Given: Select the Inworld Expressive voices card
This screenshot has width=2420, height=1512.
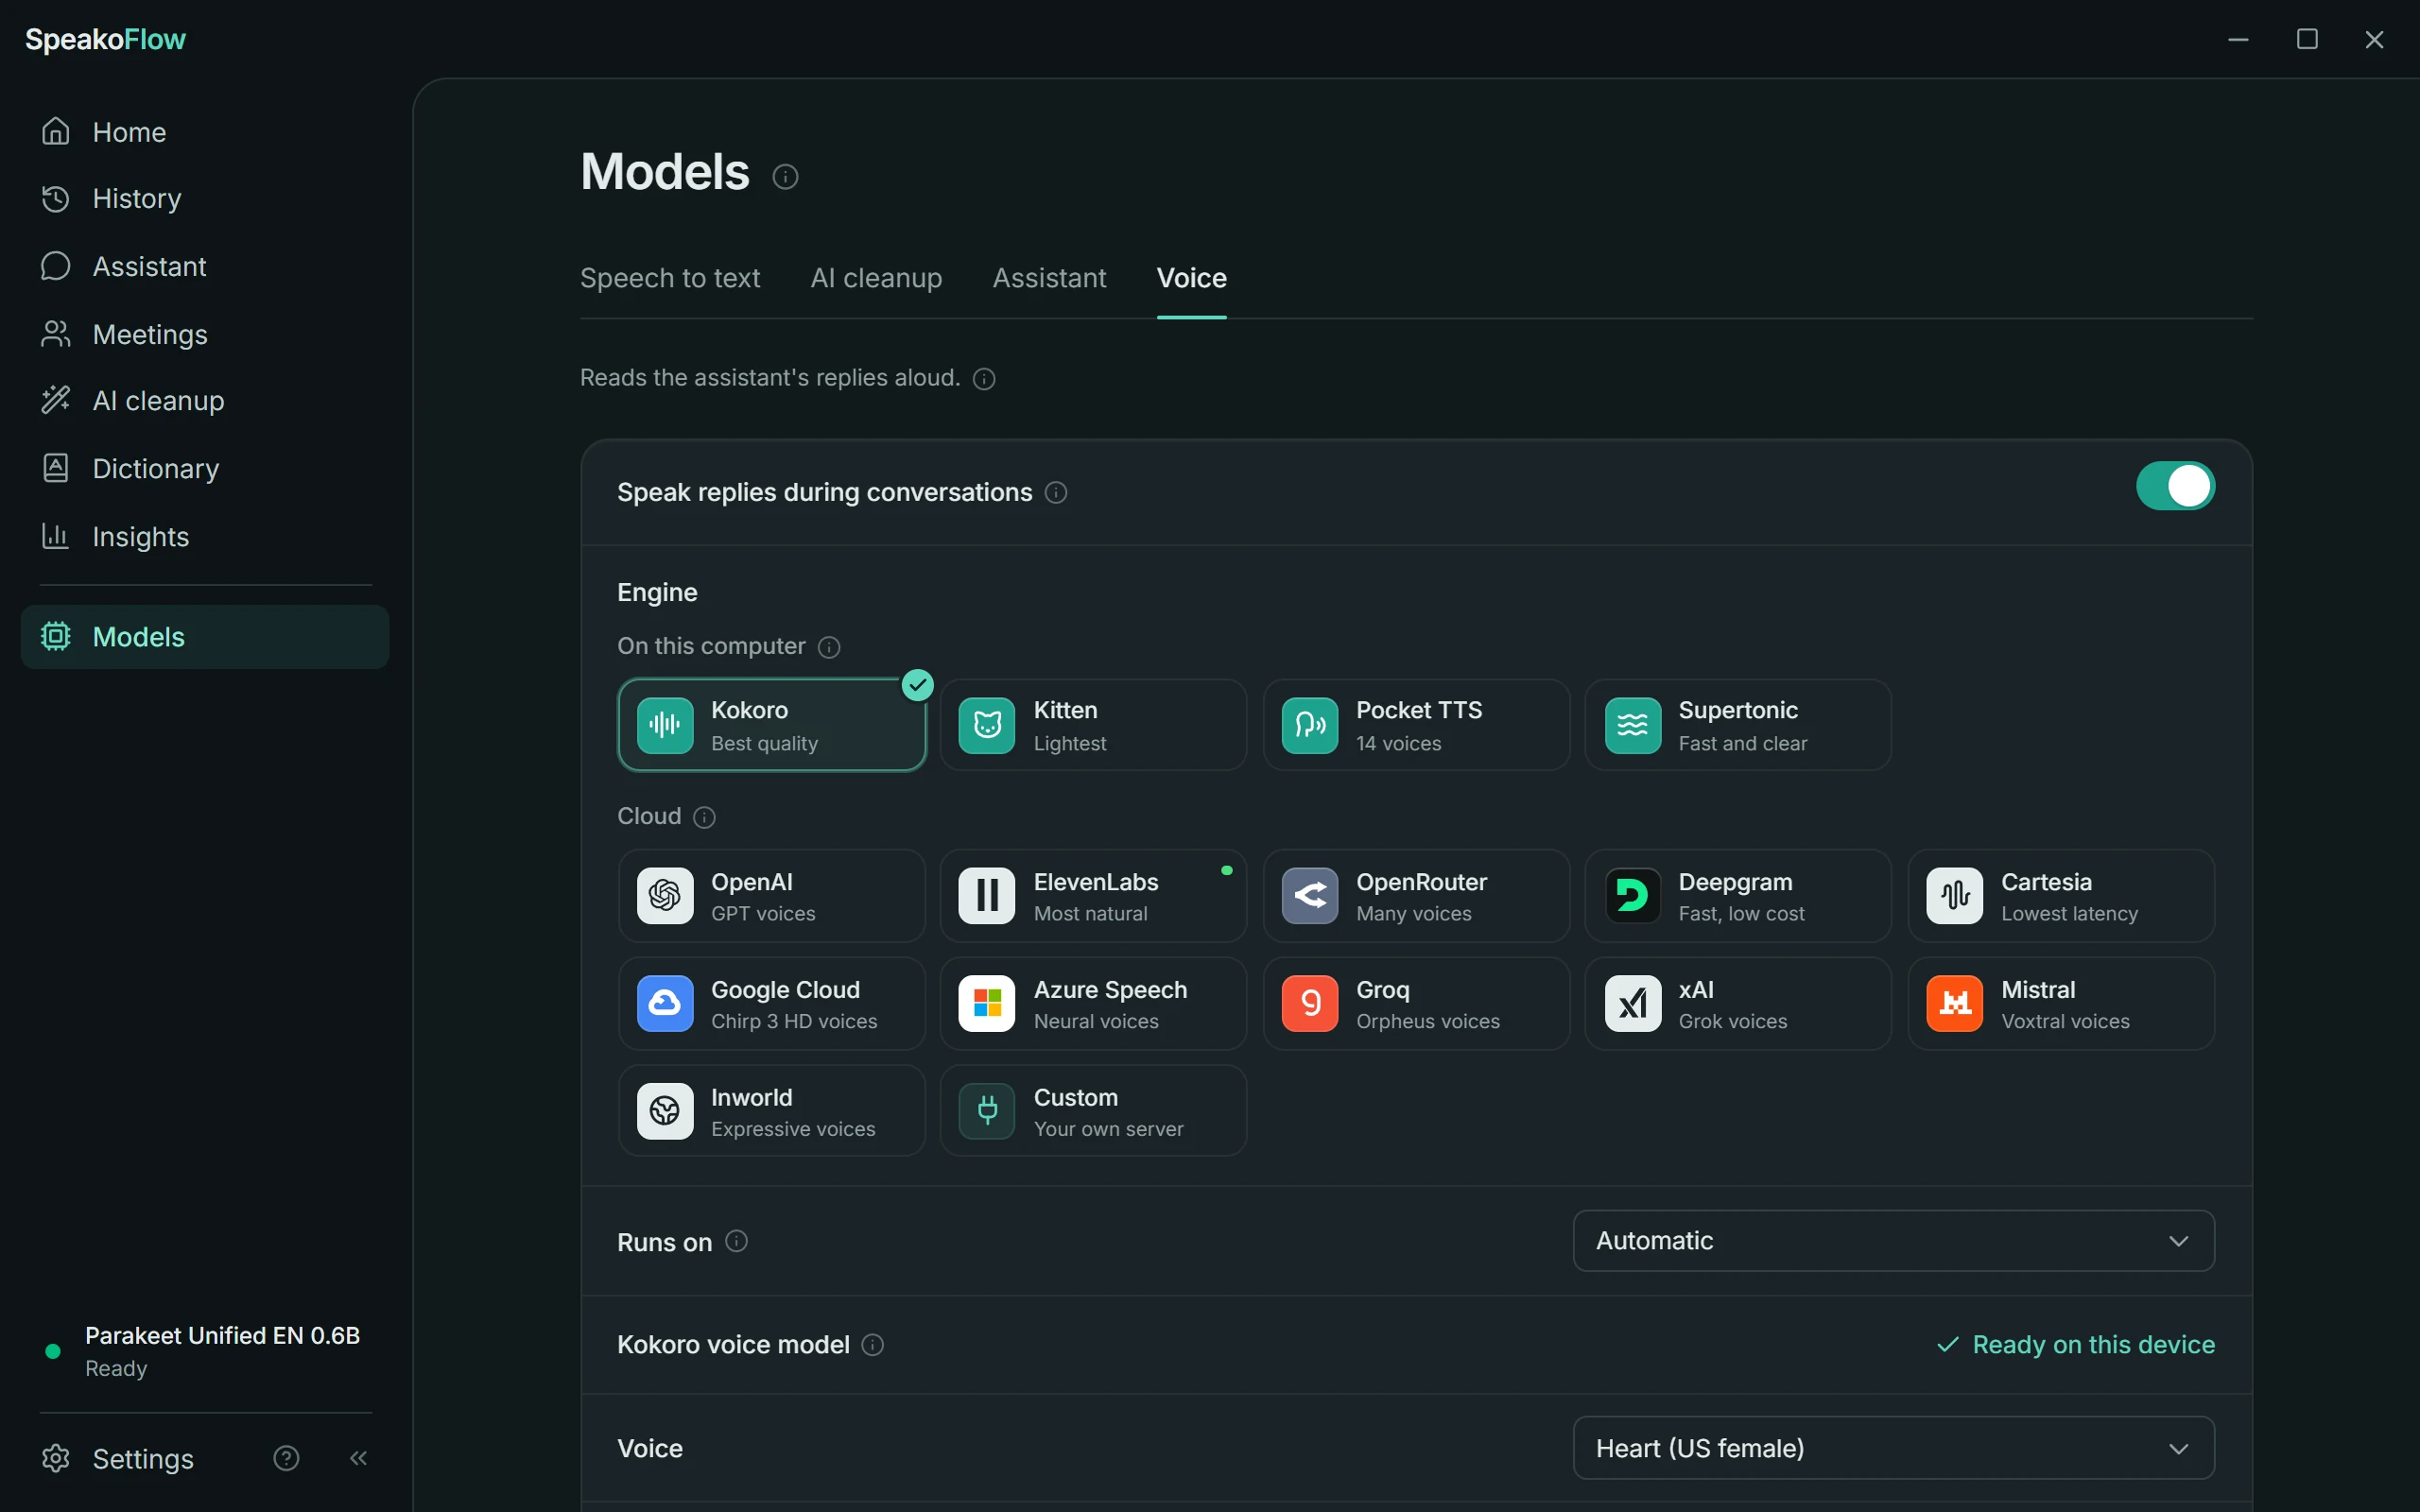Looking at the screenshot, I should pos(771,1111).
